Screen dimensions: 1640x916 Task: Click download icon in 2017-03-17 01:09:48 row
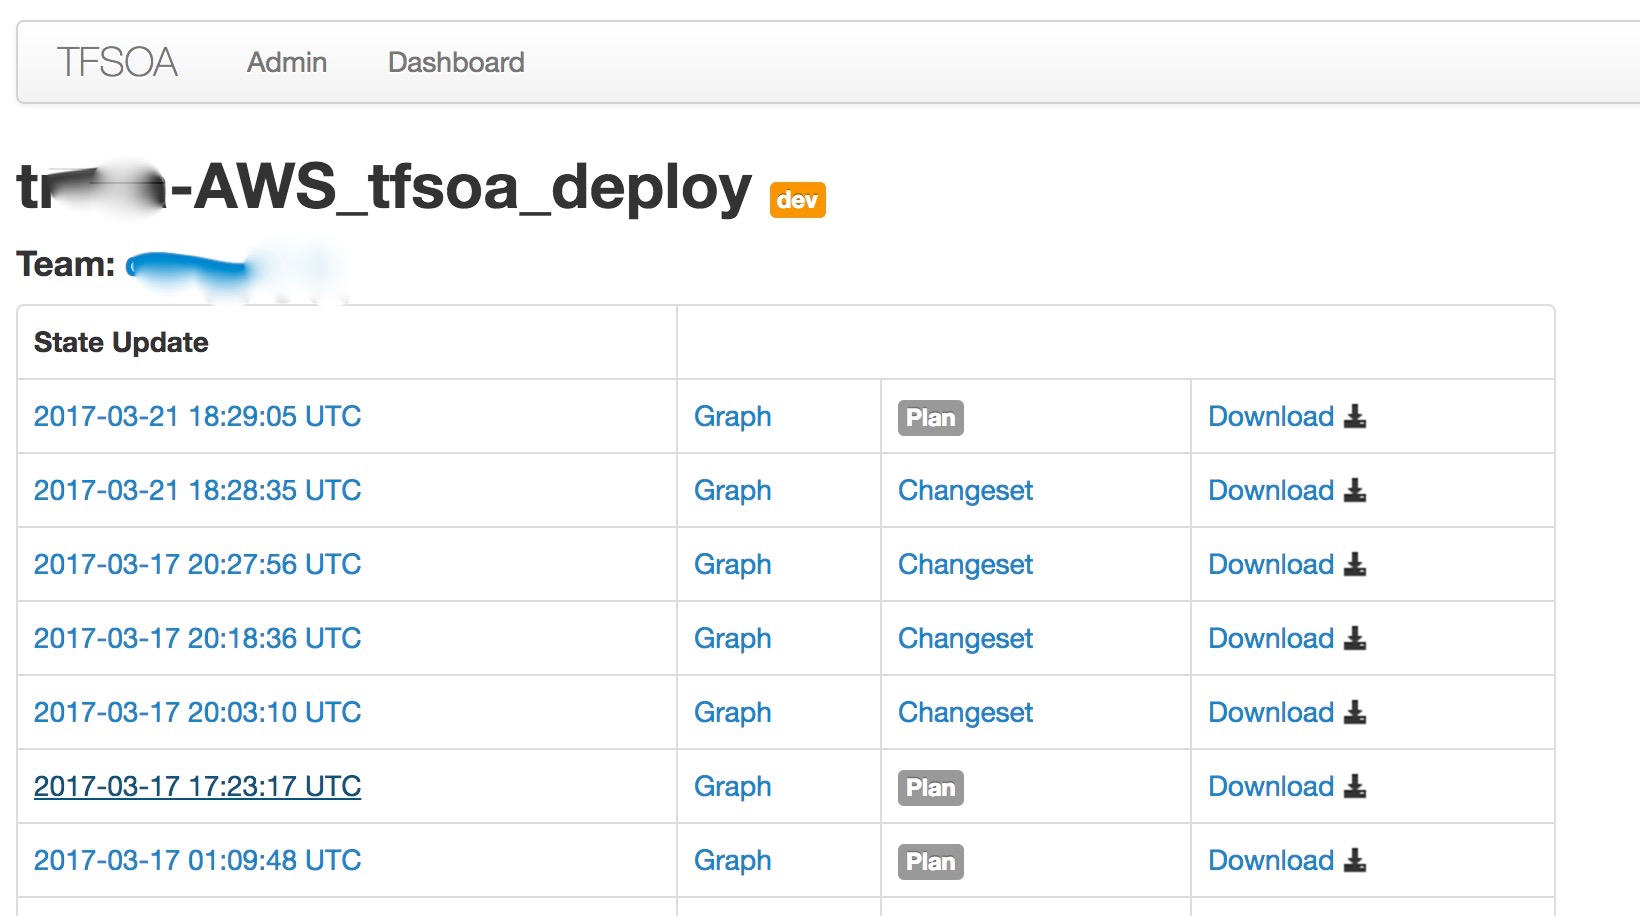click(x=1355, y=860)
